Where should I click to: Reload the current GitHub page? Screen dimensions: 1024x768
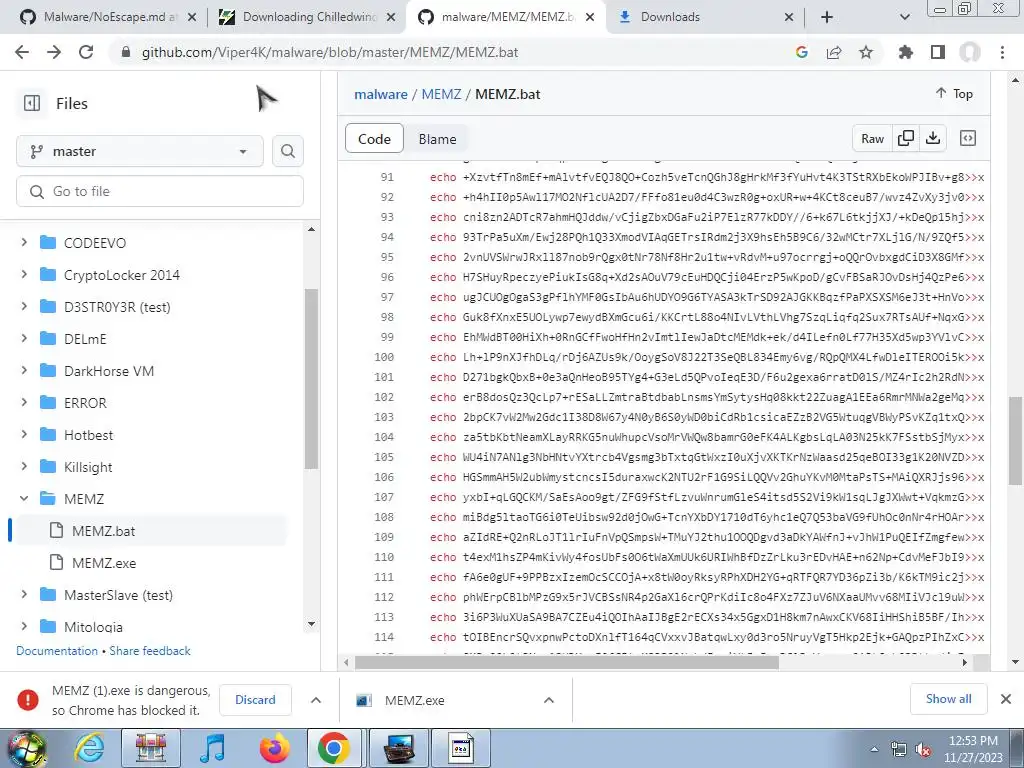tap(86, 52)
